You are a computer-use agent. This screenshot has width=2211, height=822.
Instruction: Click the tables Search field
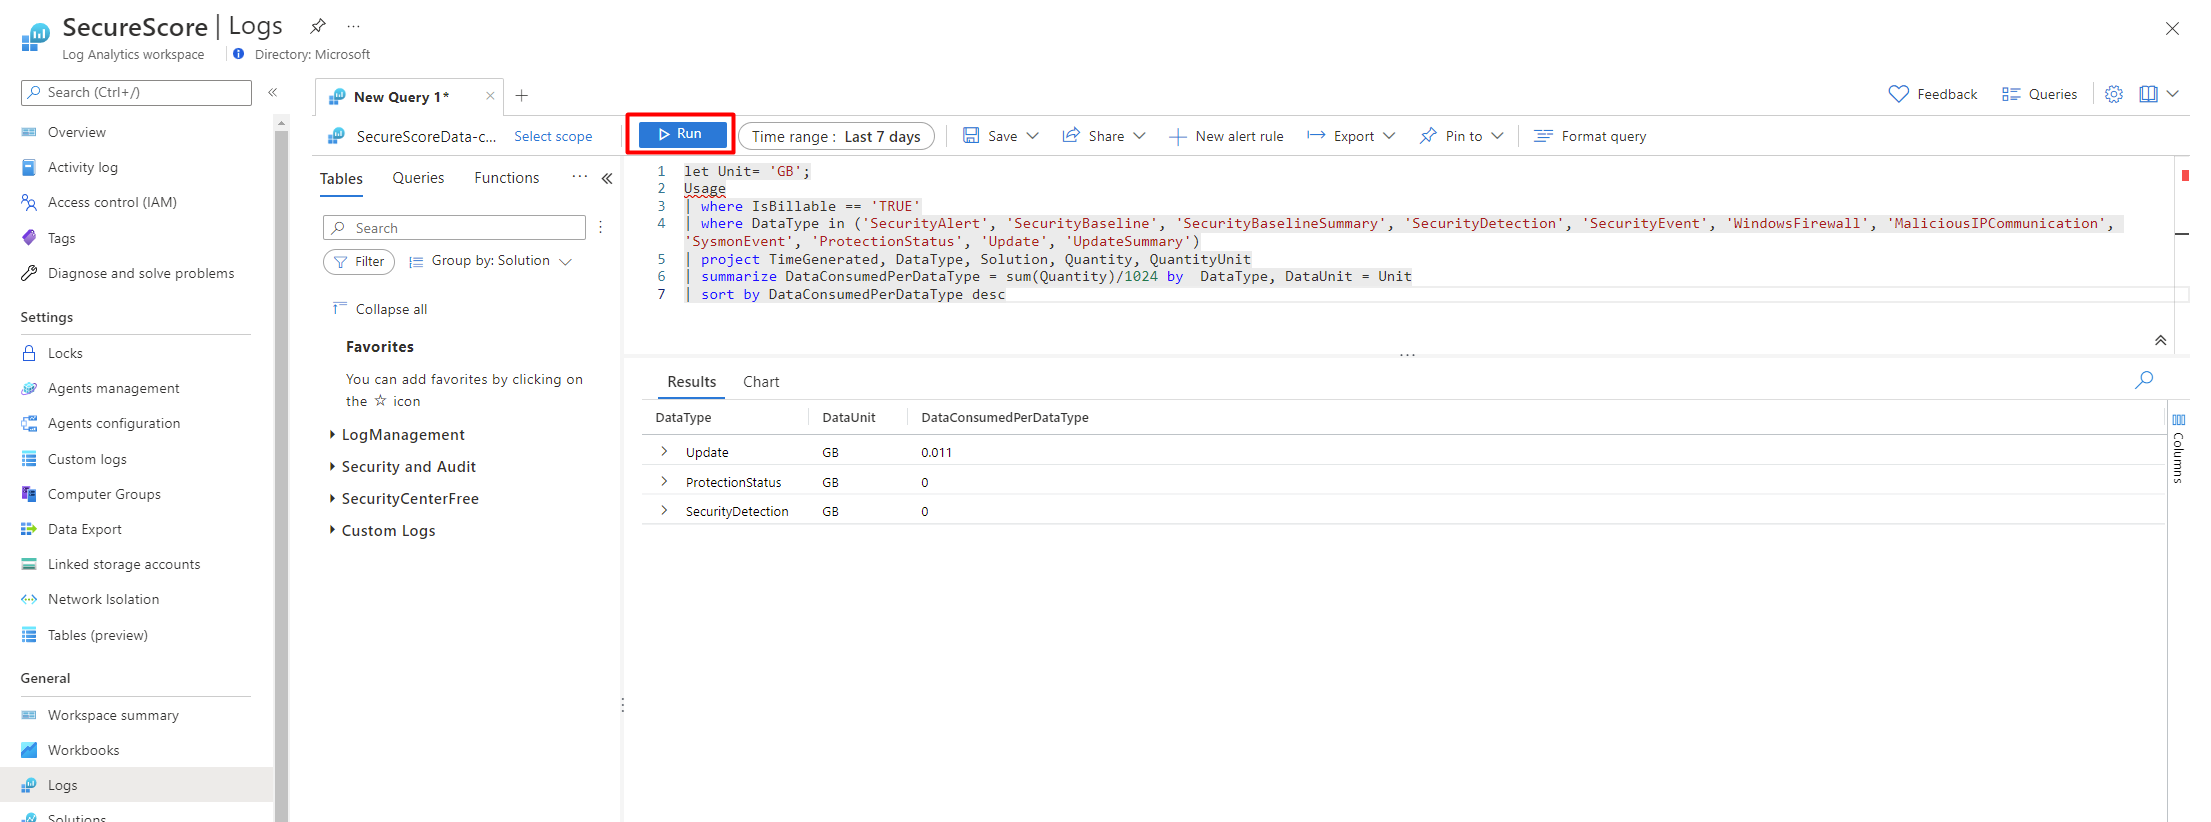(x=454, y=228)
